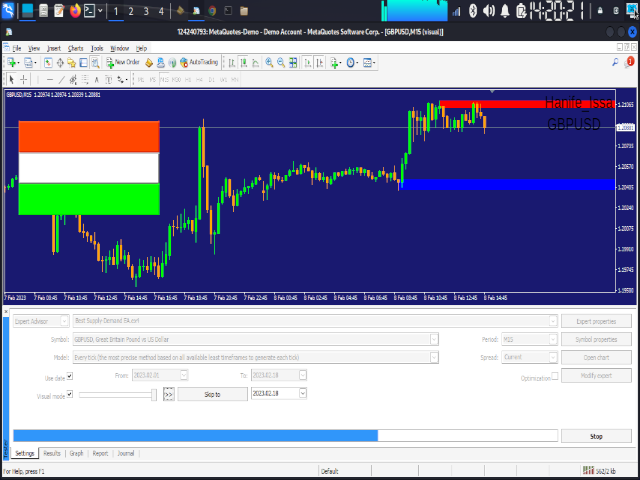Click the tester progress bar
Viewport: 640px width, 480px height.
(x=285, y=436)
